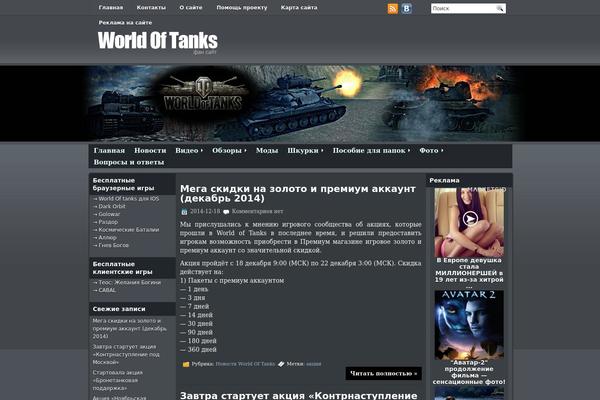The width and height of the screenshot is (600, 400).
Task: Open Комментариев нет link
Action: coord(258,211)
